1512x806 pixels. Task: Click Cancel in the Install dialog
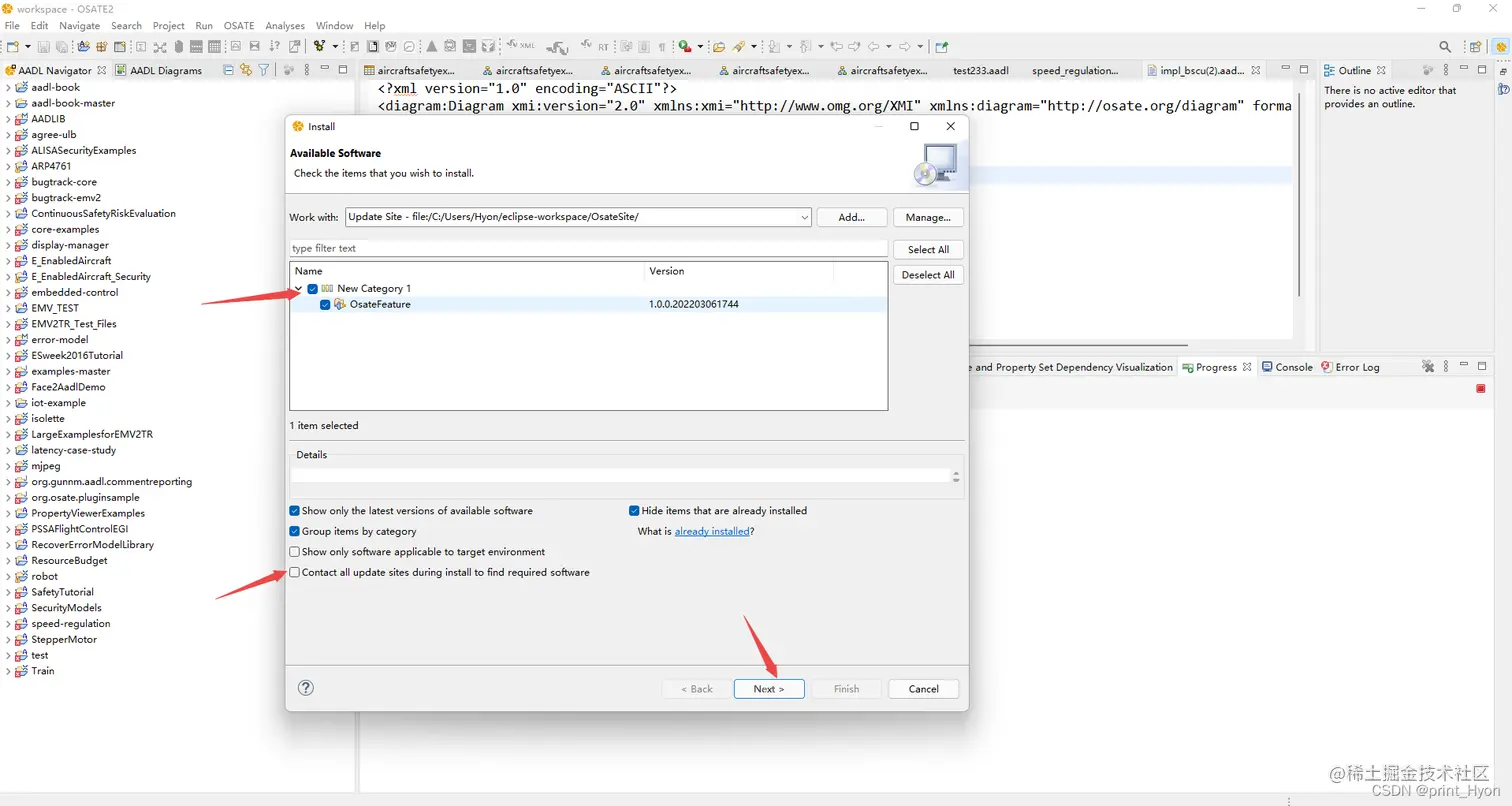tap(923, 689)
